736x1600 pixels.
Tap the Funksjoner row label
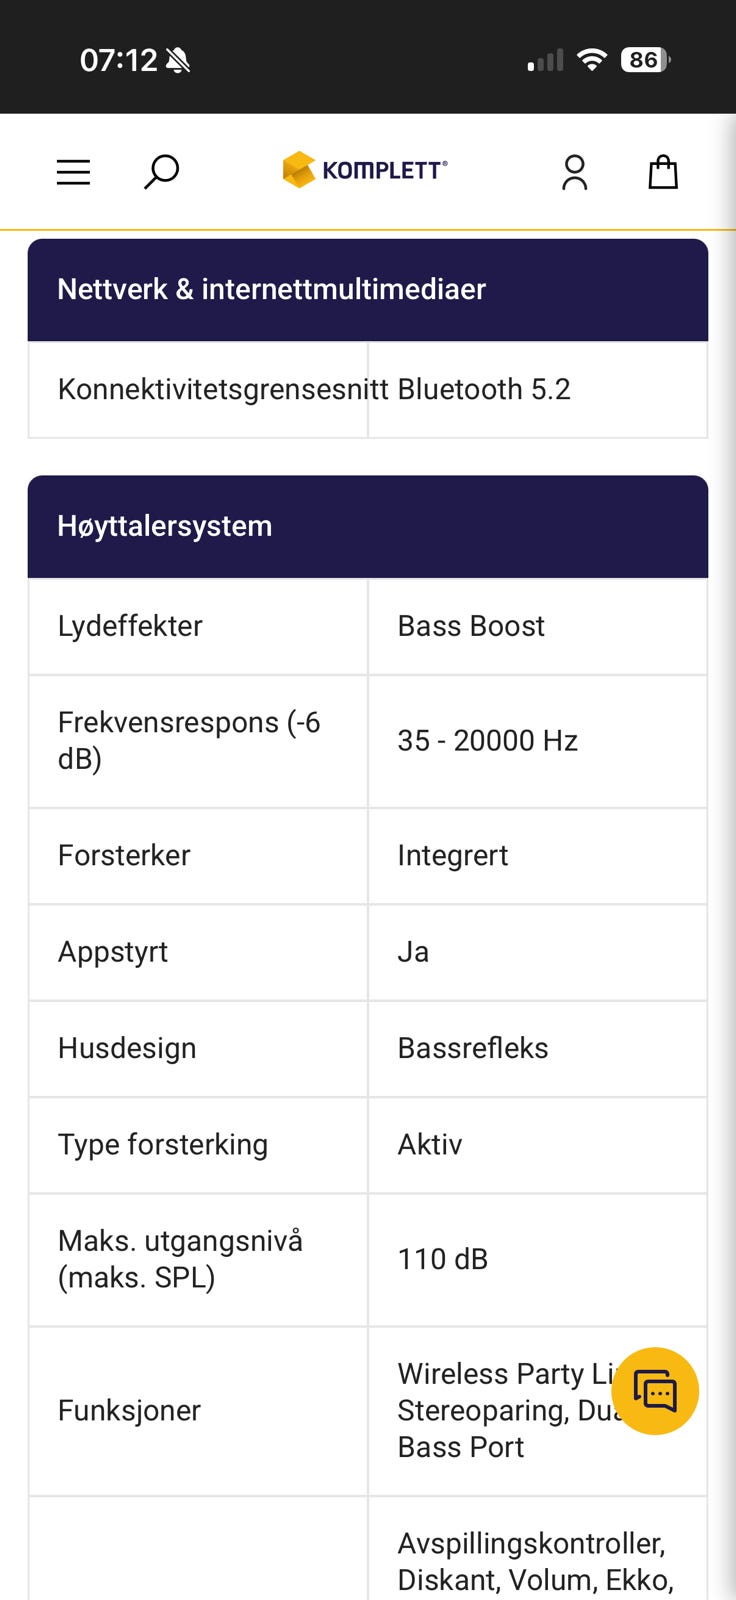129,1411
